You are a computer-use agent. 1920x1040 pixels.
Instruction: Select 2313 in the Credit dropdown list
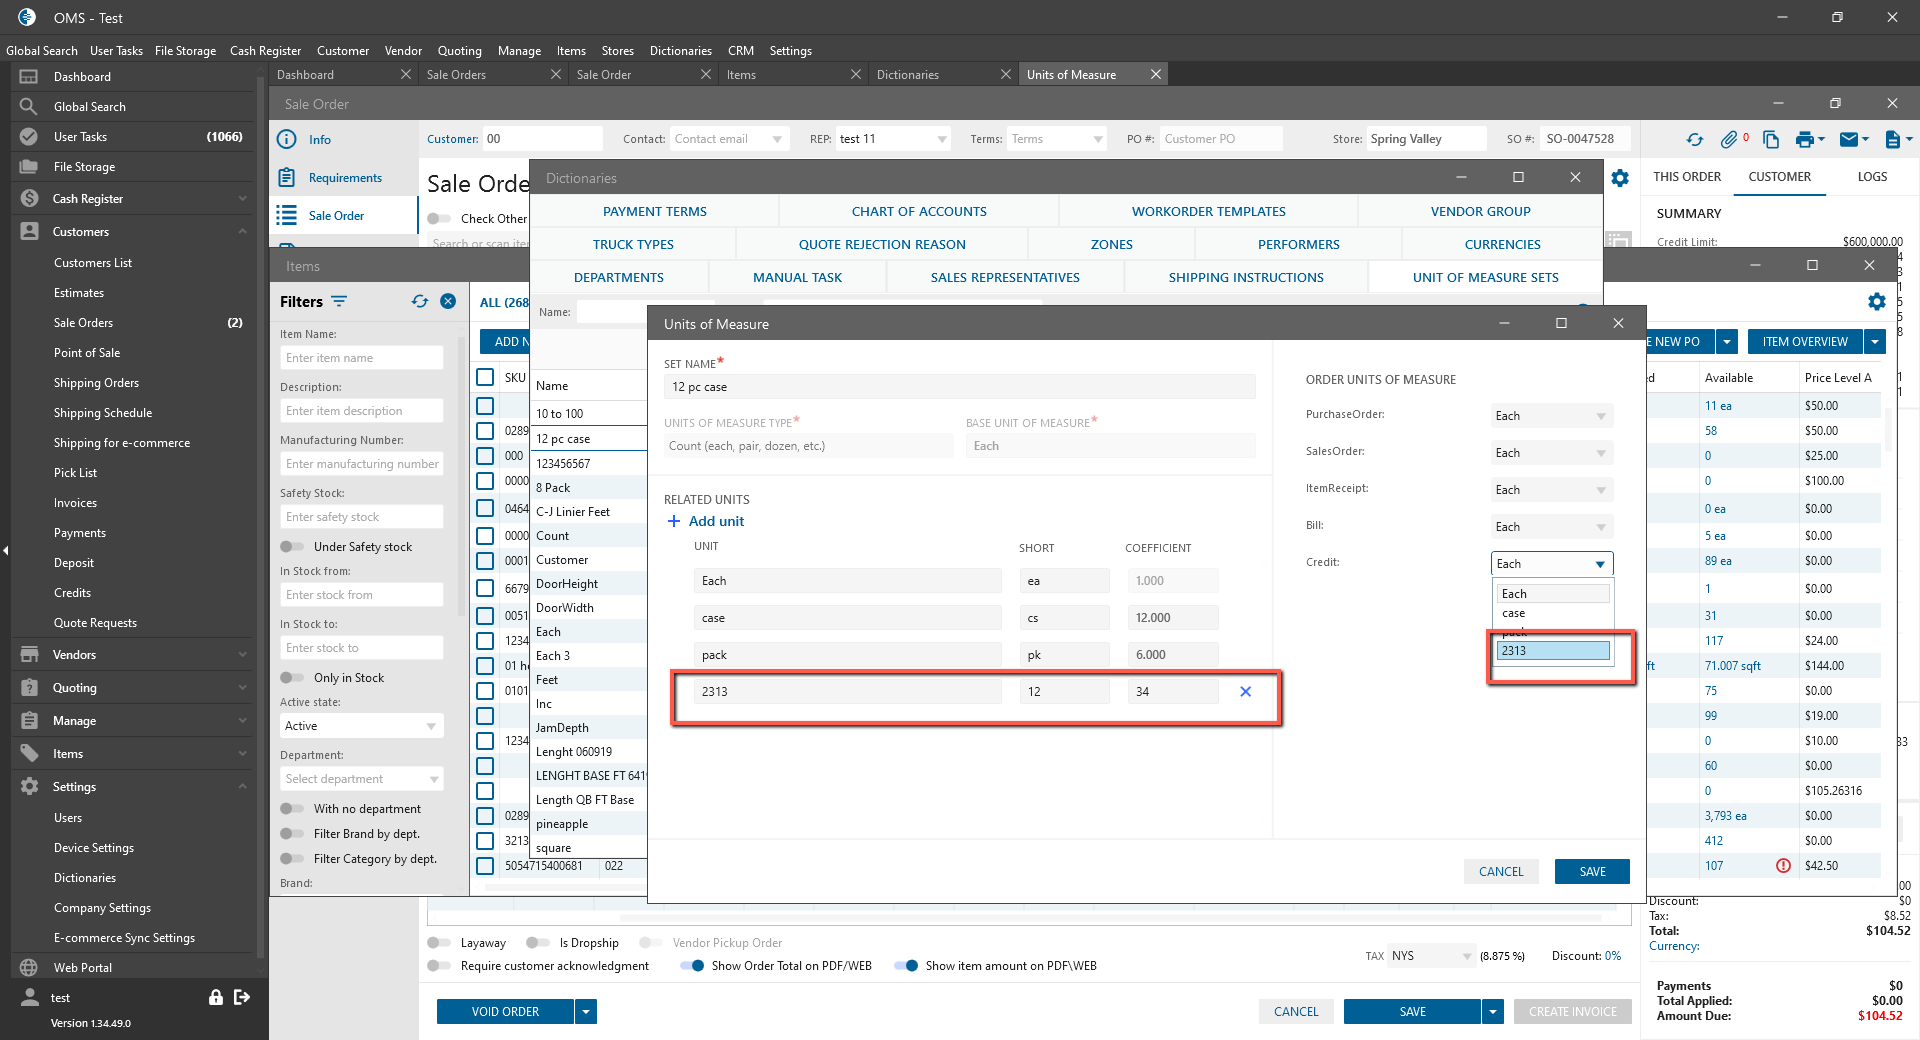[1552, 651]
